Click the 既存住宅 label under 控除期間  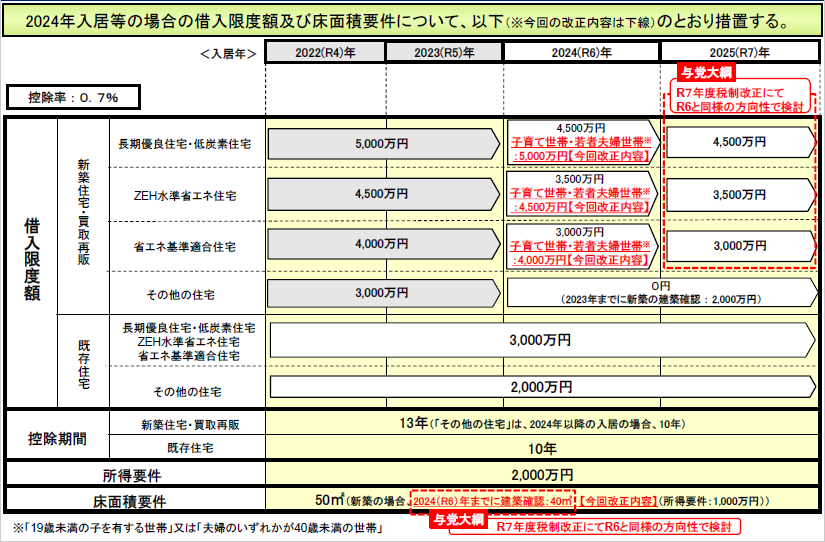tap(190, 448)
